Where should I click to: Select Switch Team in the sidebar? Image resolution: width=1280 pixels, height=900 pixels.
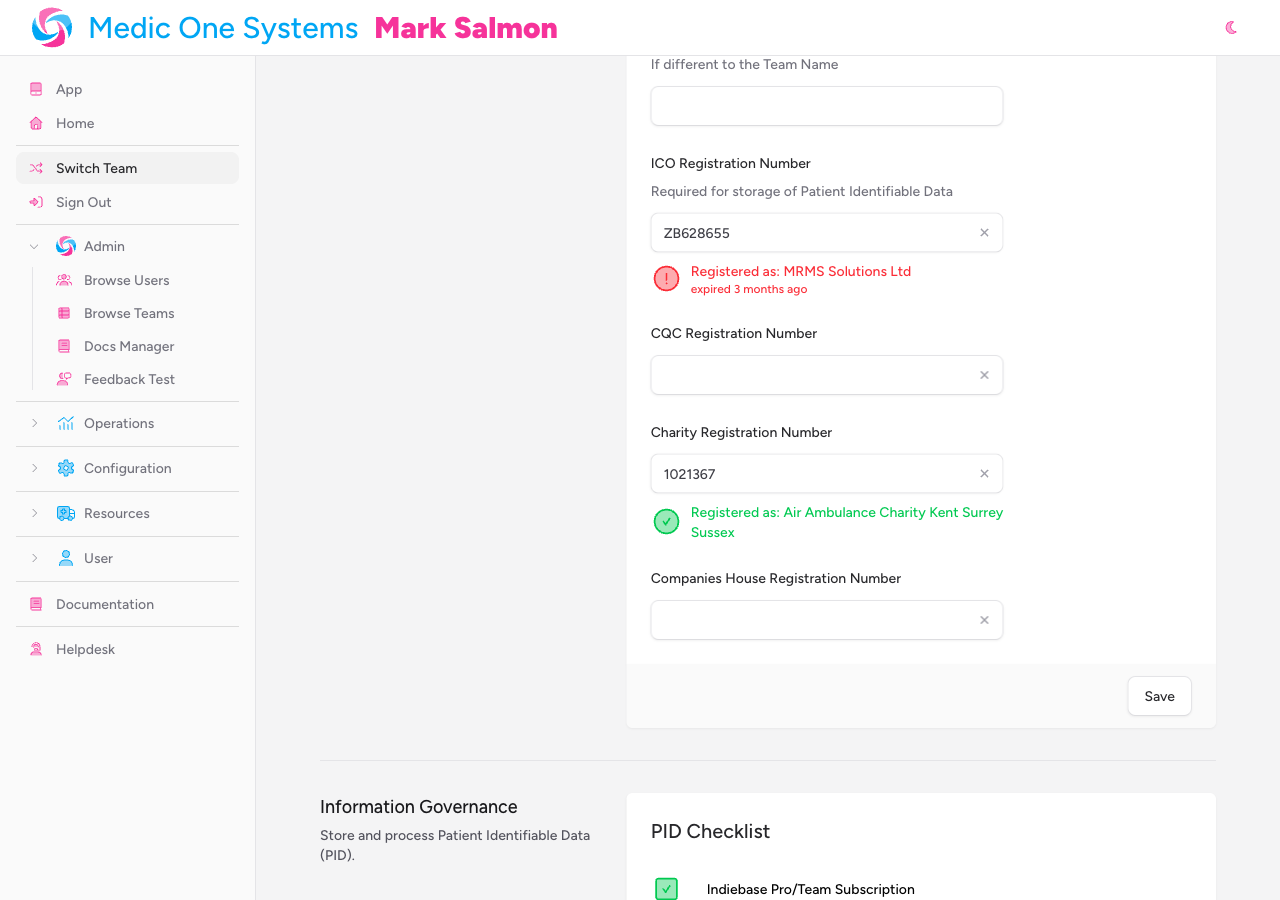(96, 168)
